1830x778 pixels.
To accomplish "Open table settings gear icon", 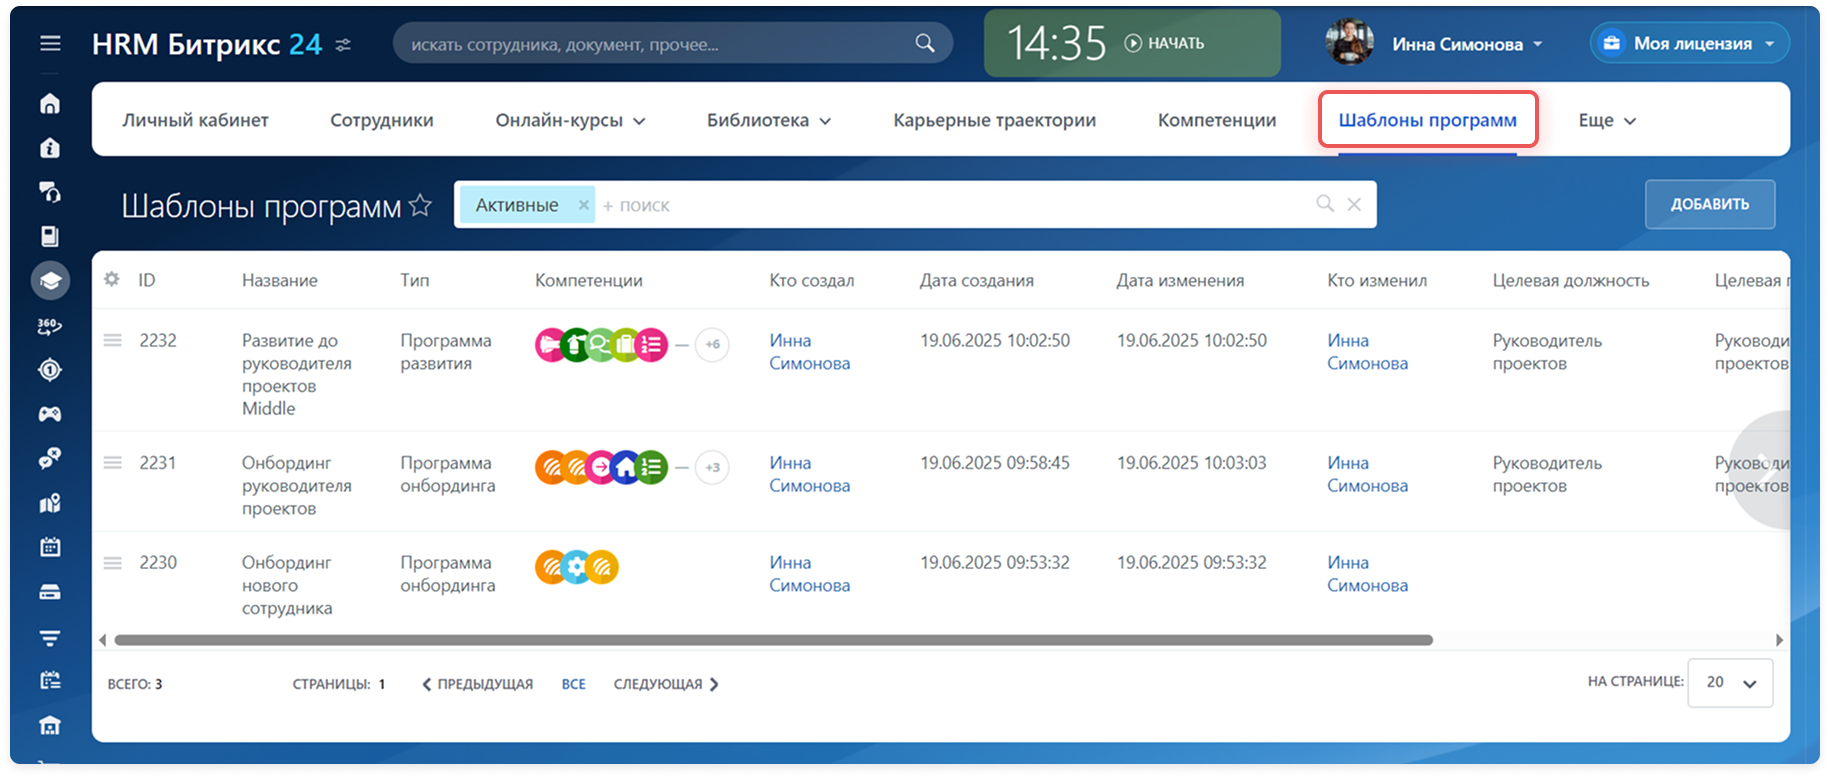I will coord(112,280).
